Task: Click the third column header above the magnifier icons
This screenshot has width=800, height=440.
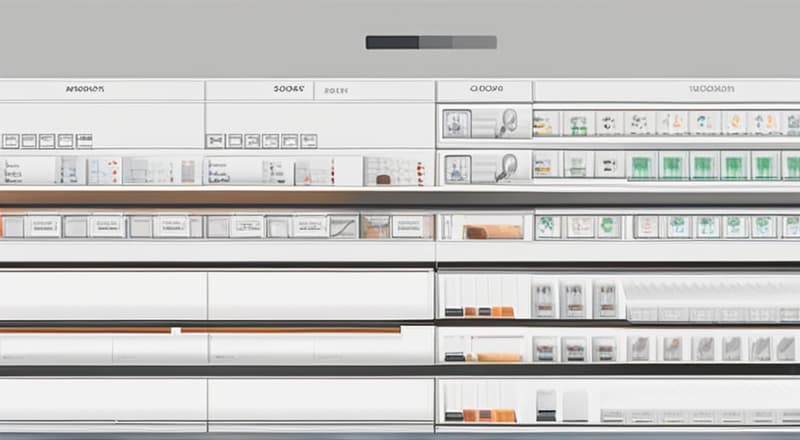Action: (485, 89)
